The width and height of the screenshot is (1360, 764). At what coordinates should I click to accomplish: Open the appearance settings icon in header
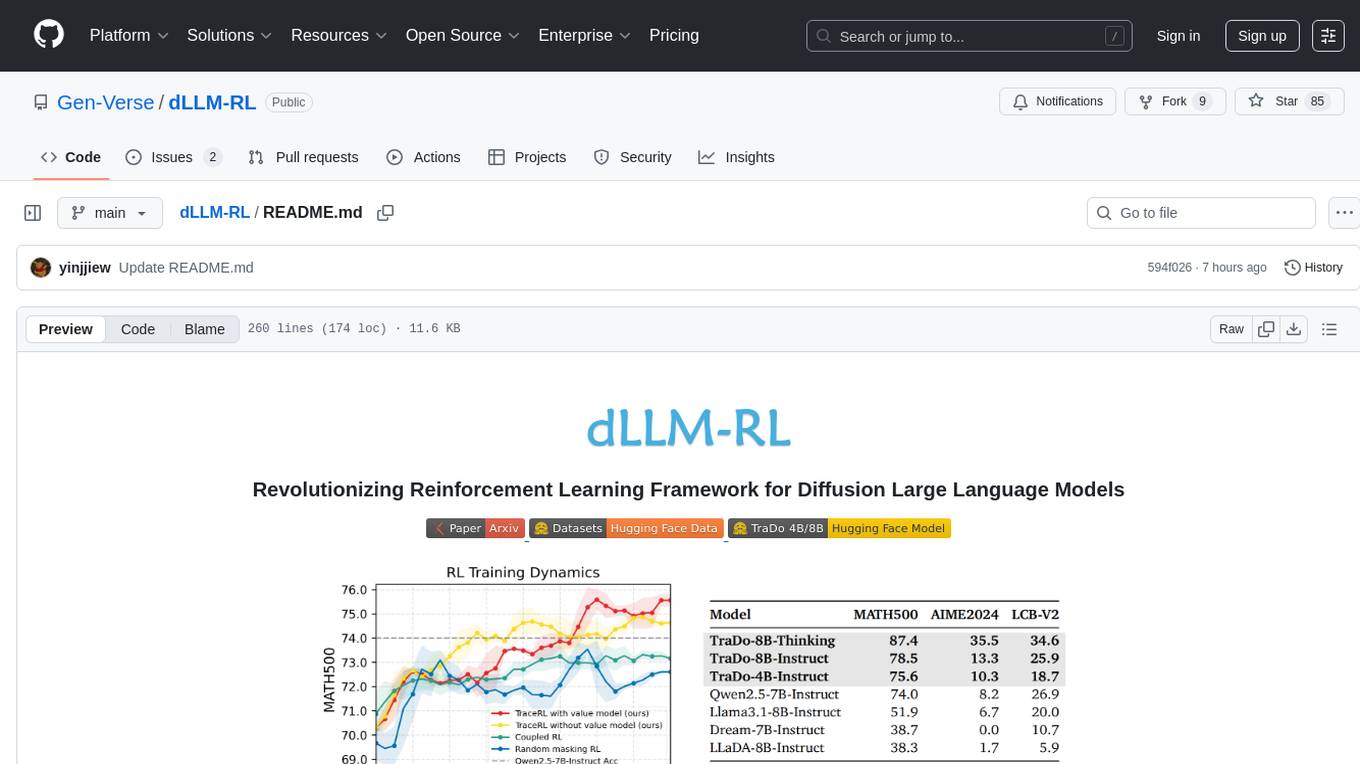click(x=1328, y=36)
